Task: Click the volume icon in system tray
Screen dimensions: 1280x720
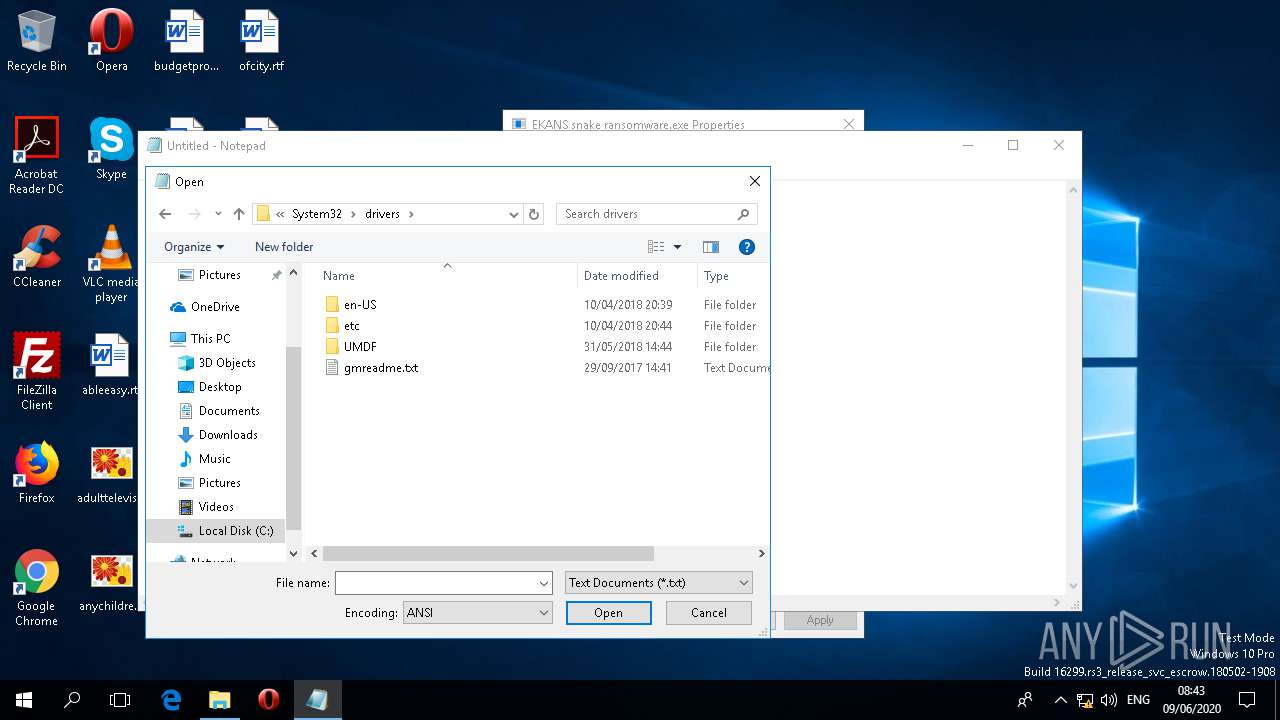Action: [x=1108, y=700]
